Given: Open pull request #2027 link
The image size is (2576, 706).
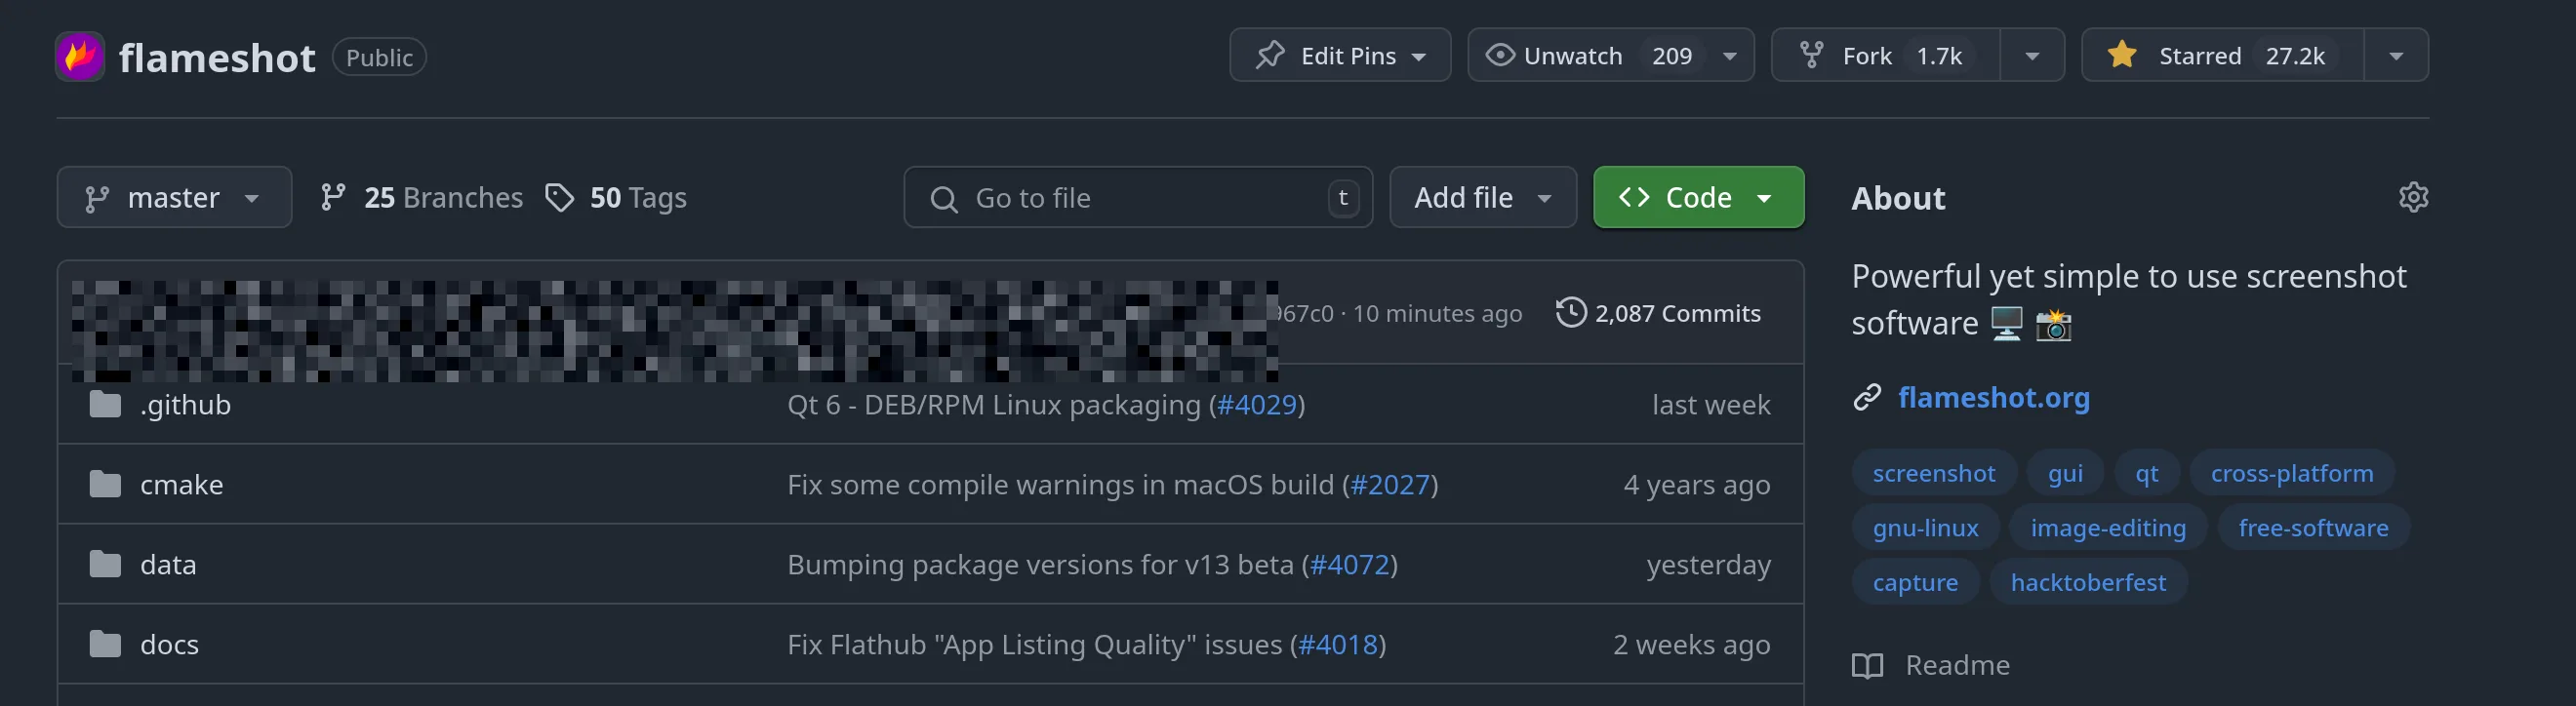Looking at the screenshot, I should (1390, 484).
